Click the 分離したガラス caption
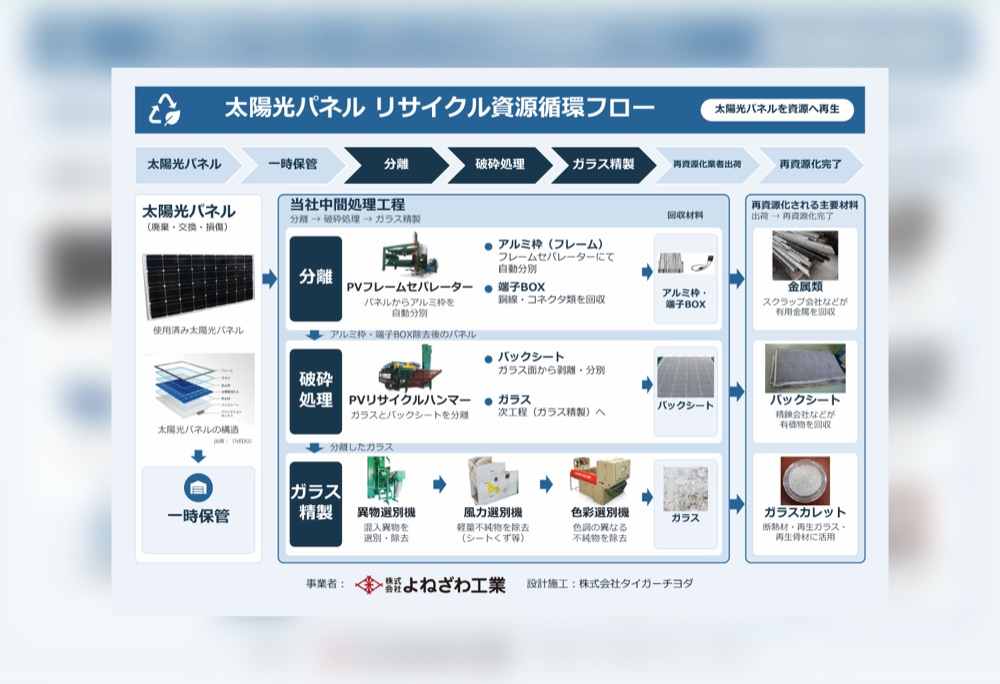 (361, 448)
